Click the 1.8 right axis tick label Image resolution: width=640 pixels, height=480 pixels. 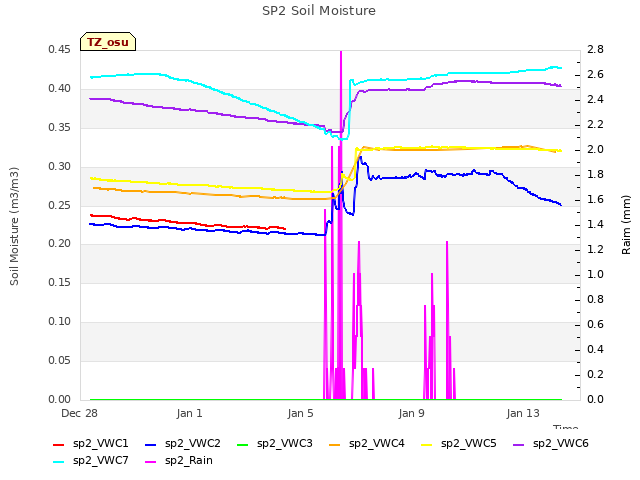(595, 175)
